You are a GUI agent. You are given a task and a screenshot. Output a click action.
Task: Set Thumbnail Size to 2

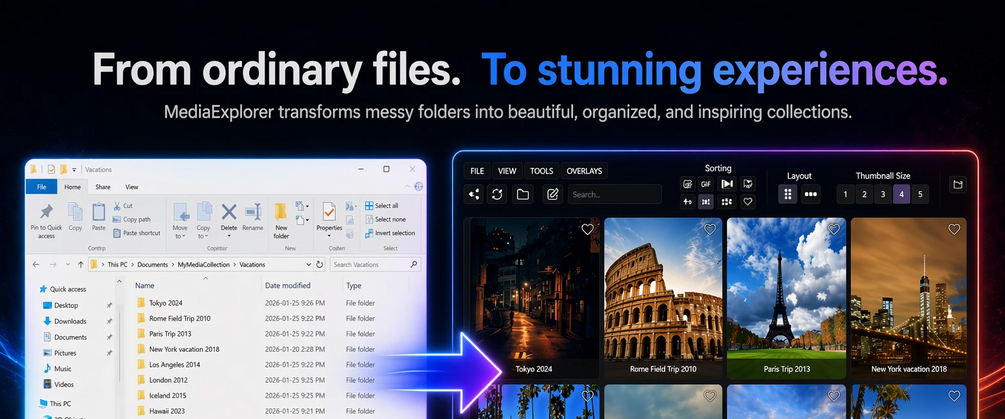pos(865,194)
